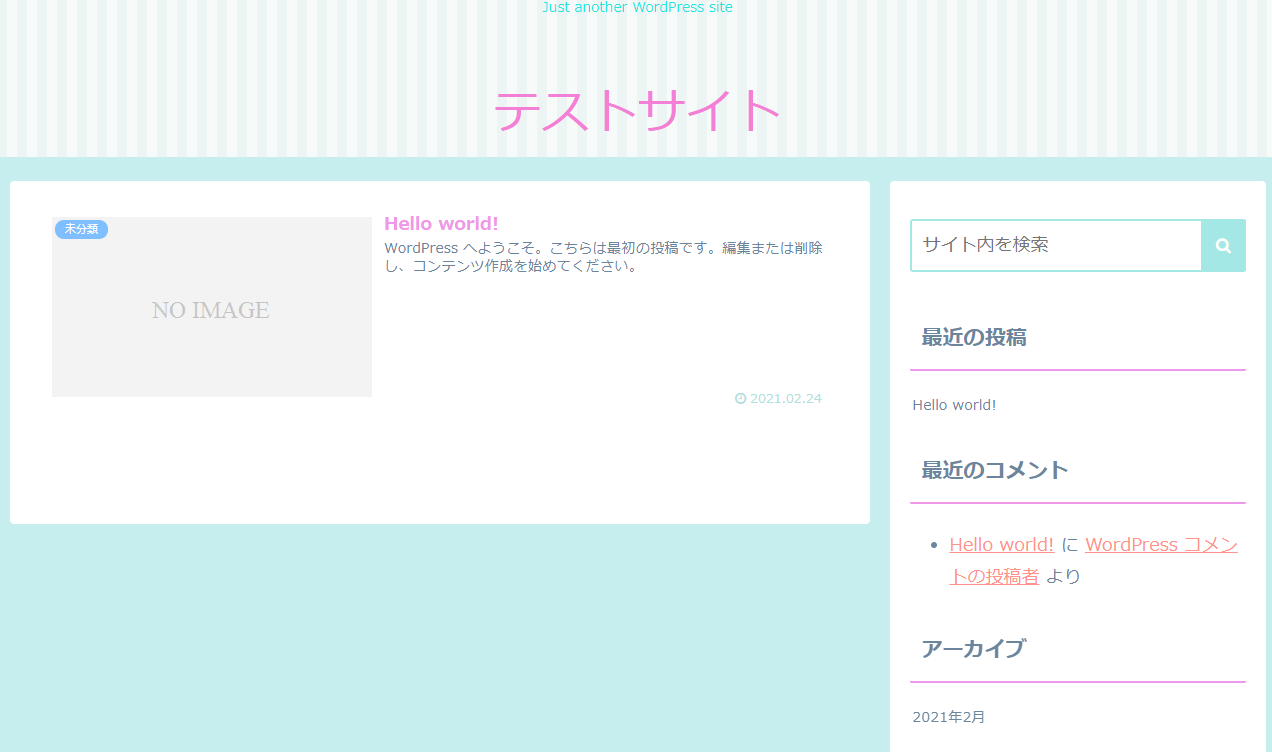Open WordPress コメントの投稿者 commenter link
Viewport: 1272px width, 752px height.
pyautogui.click(x=1094, y=560)
